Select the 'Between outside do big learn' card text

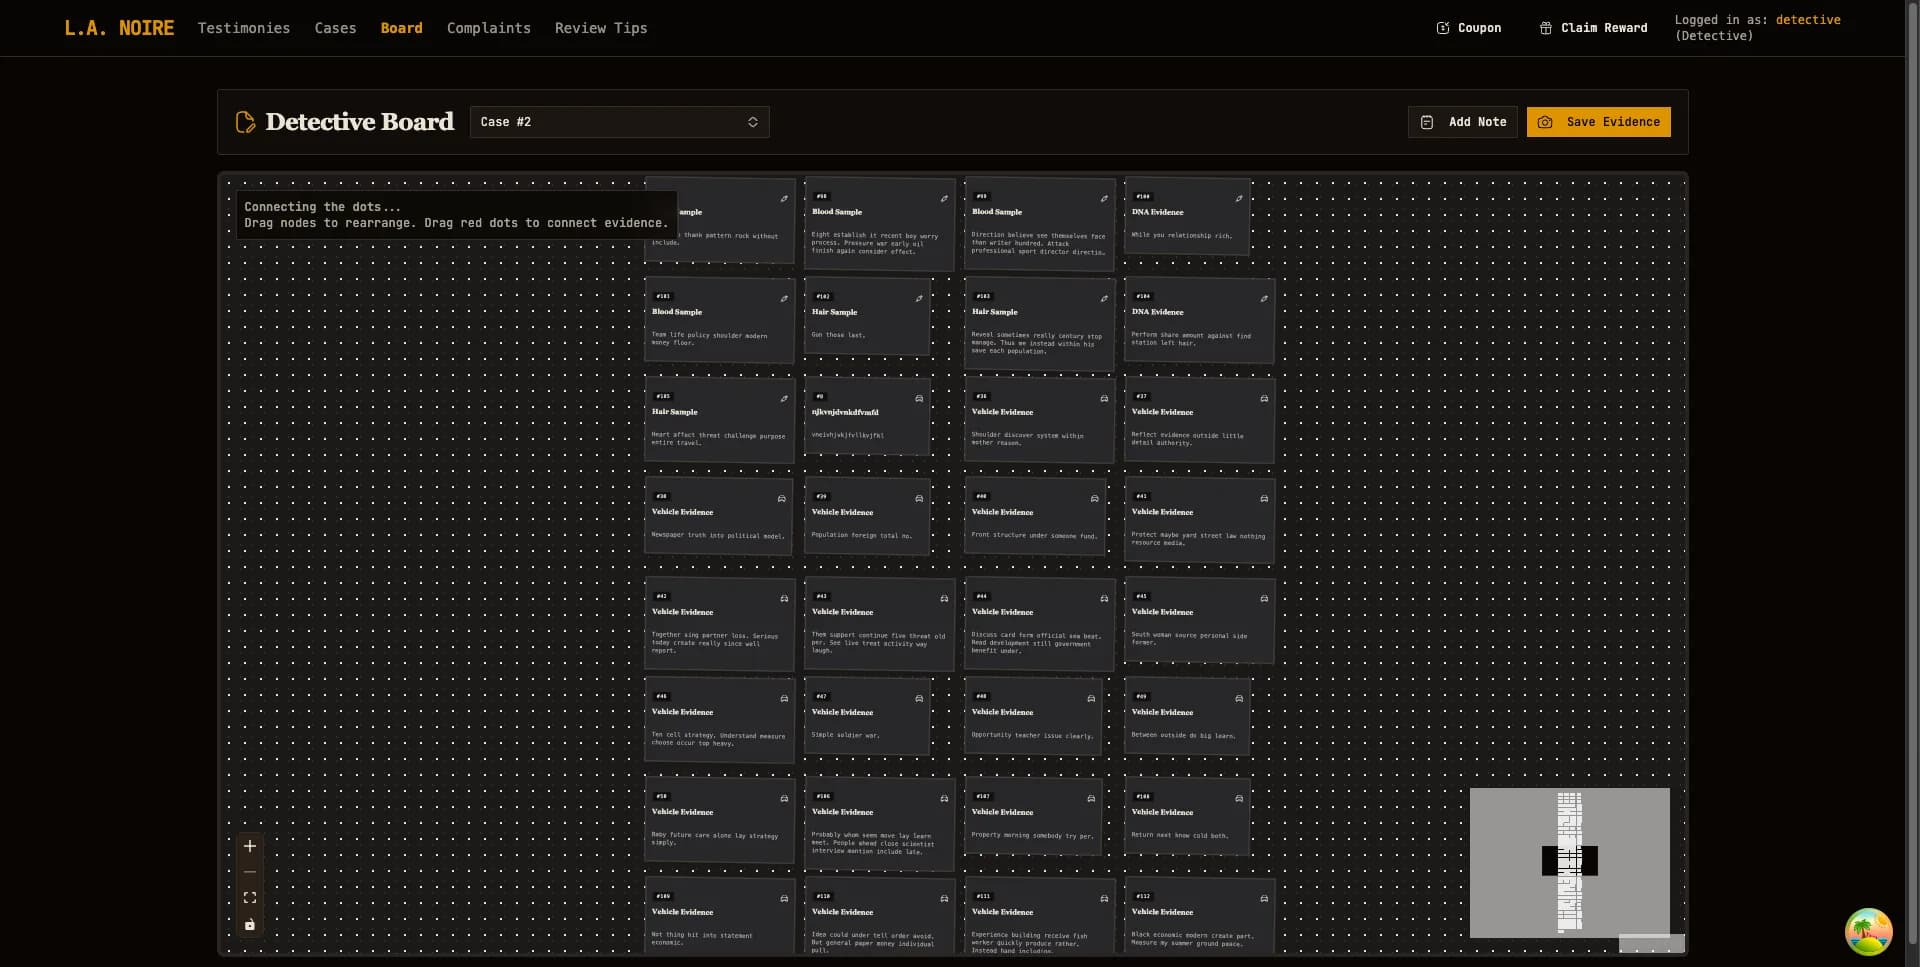click(1183, 735)
